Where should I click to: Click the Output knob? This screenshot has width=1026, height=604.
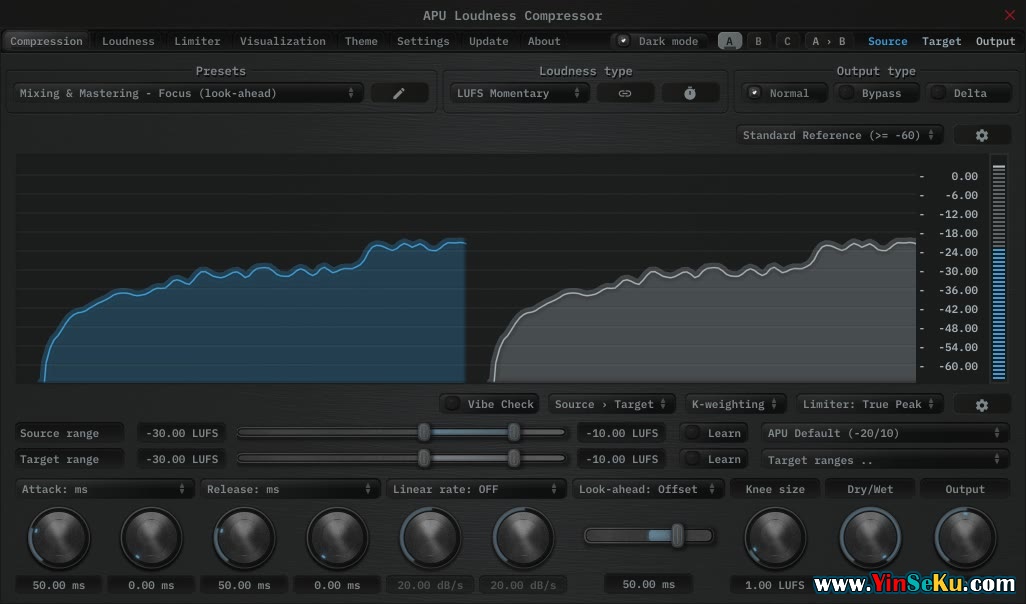pos(965,538)
